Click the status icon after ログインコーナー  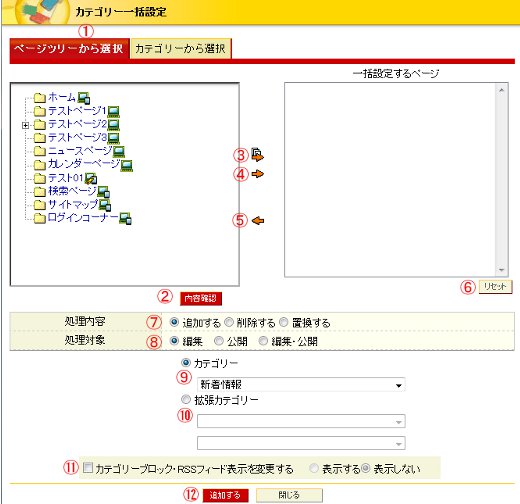pos(125,218)
